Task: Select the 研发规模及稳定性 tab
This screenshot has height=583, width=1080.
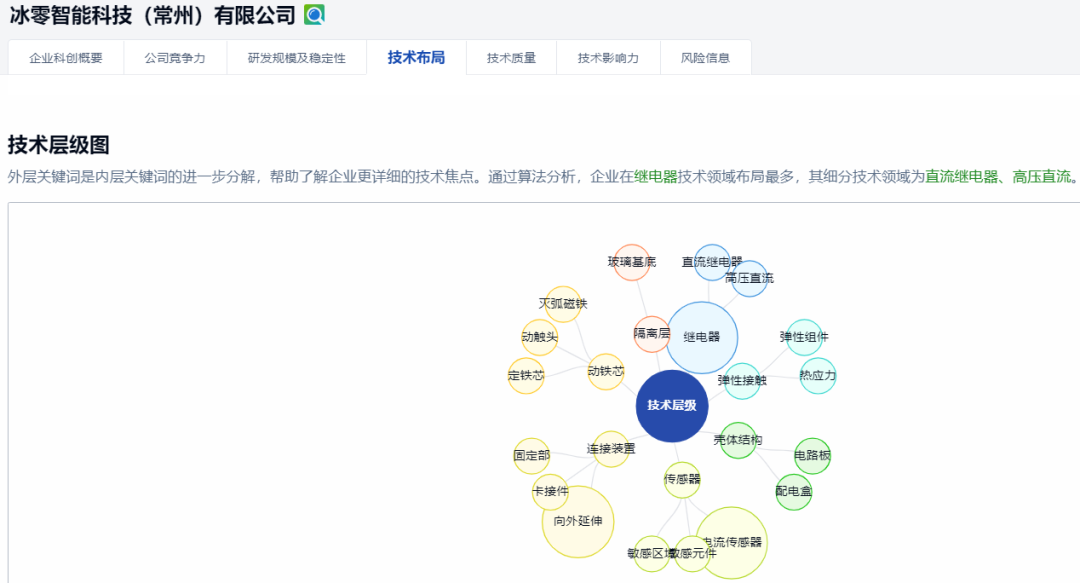Action: 297,58
